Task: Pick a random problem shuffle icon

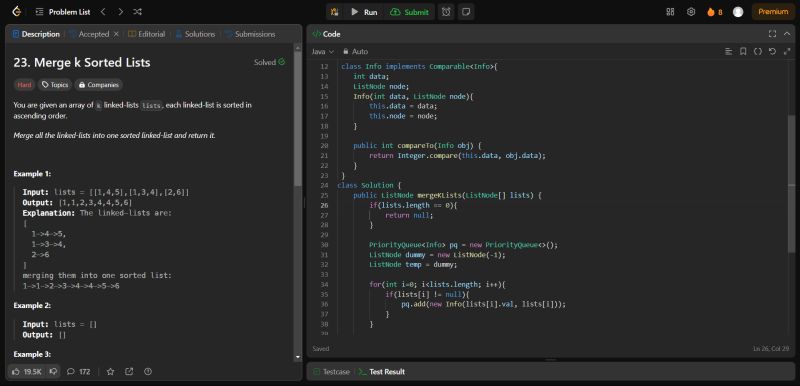Action: click(x=137, y=12)
